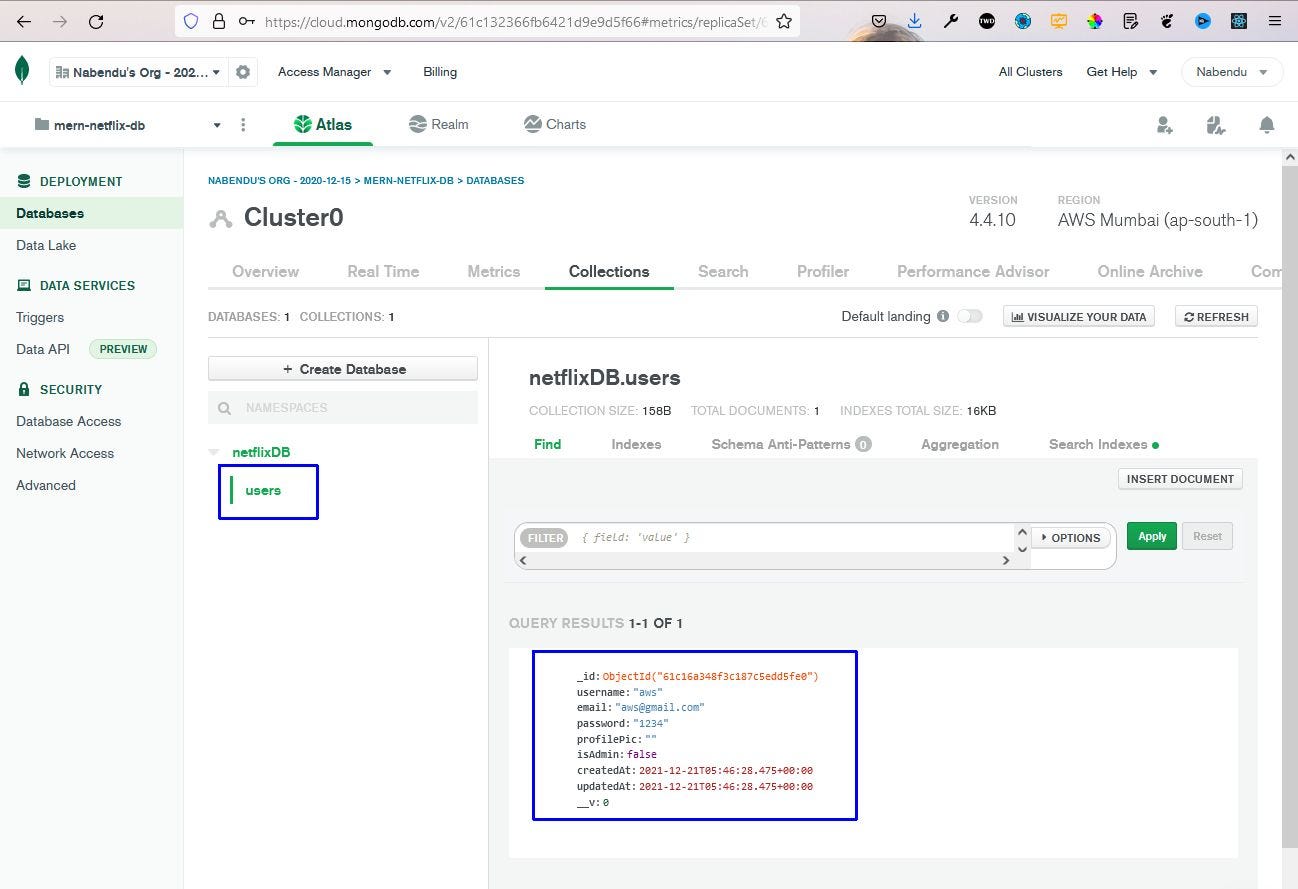Open the Nabendu user account dropdown

click(x=1231, y=72)
